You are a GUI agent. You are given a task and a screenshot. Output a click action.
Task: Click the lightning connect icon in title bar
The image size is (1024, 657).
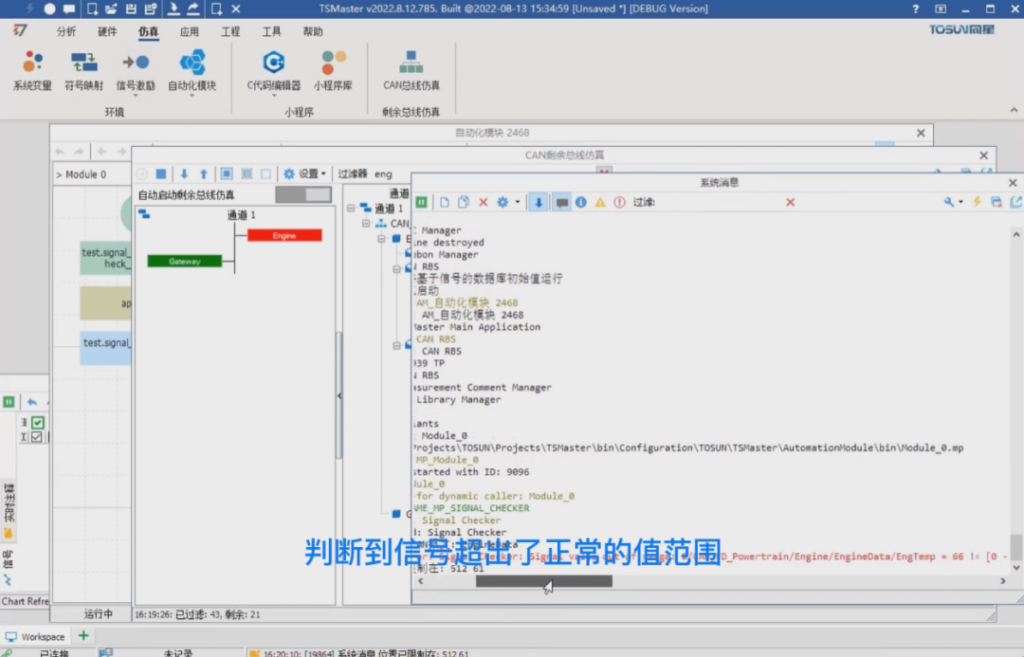[29, 8]
